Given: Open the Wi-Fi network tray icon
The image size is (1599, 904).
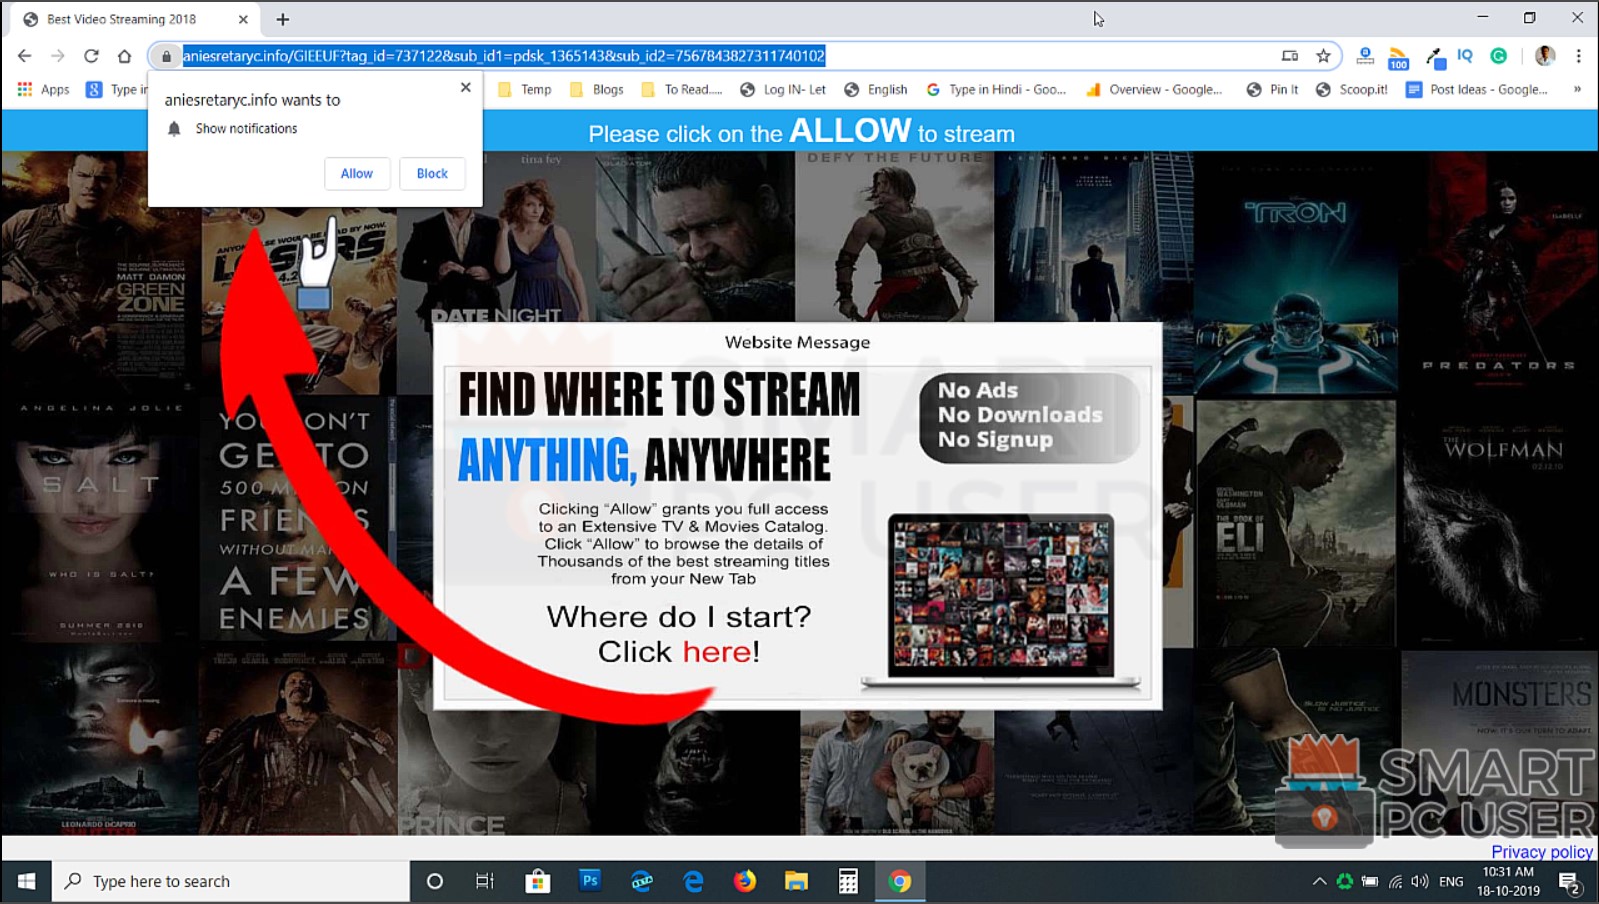Looking at the screenshot, I should tap(1395, 881).
